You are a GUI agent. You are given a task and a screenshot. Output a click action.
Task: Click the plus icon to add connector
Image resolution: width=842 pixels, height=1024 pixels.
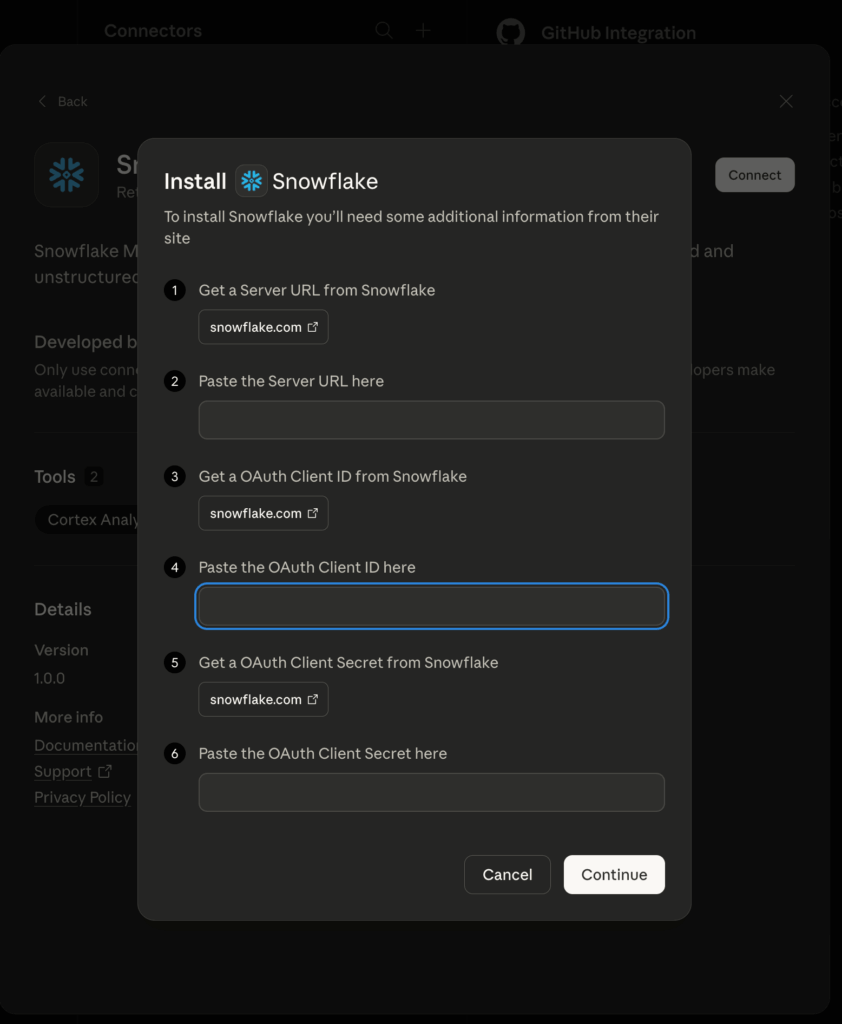tap(423, 31)
